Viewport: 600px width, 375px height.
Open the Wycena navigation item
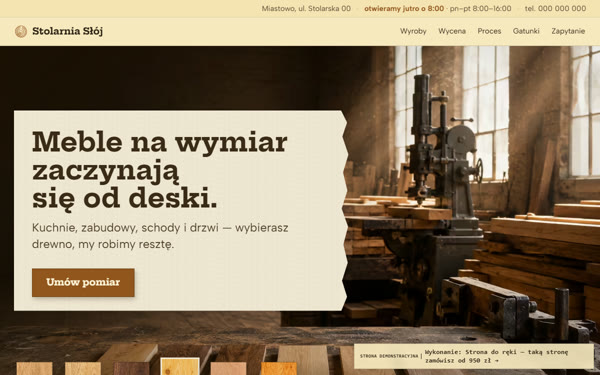point(452,31)
